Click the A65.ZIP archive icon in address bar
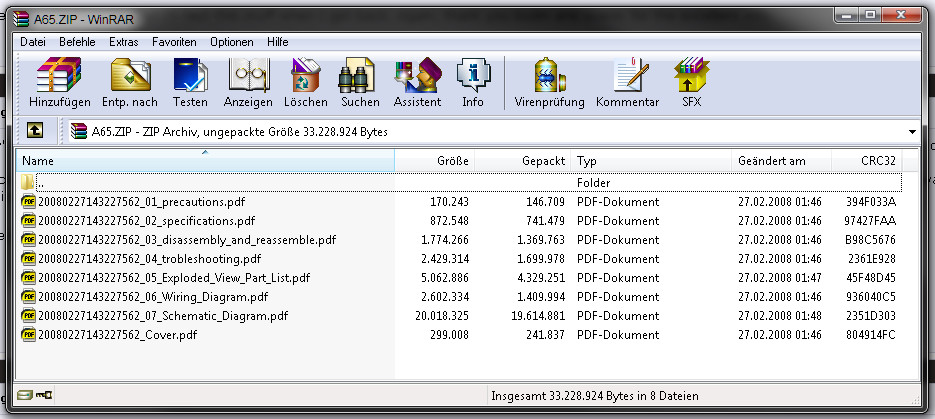 [79, 131]
